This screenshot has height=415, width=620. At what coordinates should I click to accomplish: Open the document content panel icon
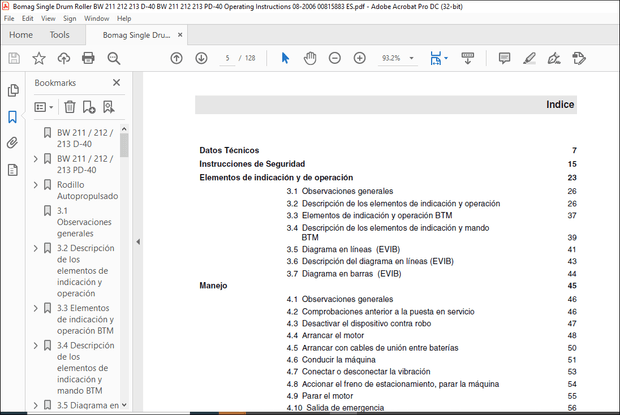[x=13, y=170]
